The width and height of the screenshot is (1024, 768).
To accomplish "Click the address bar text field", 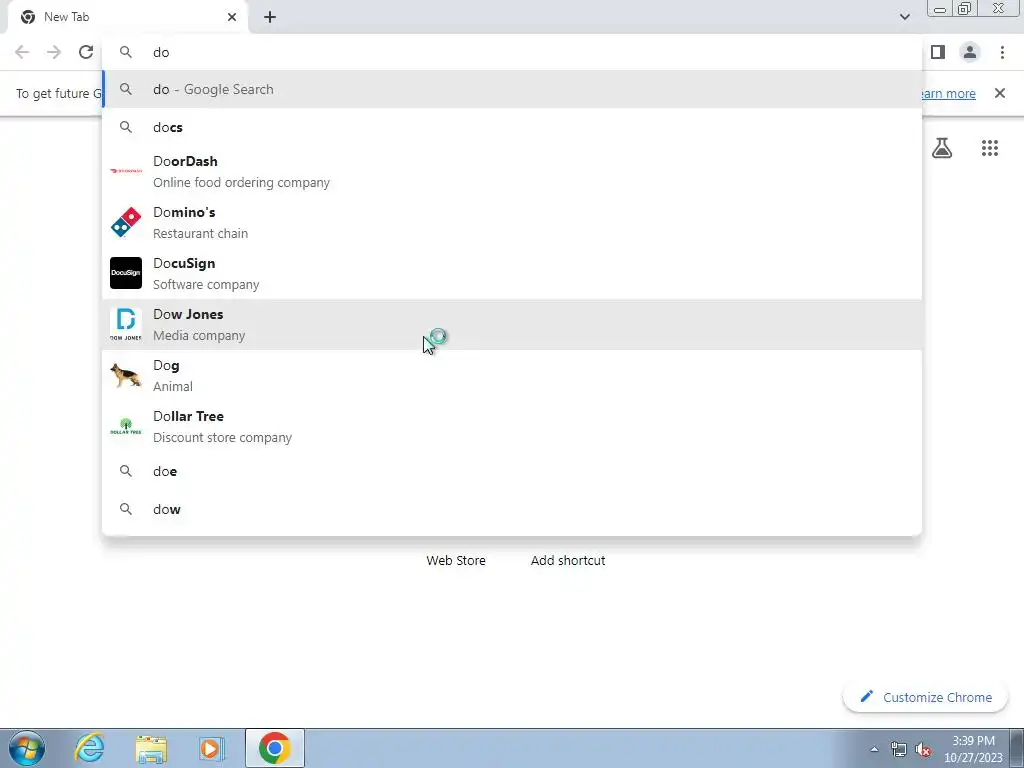I will (512, 52).
